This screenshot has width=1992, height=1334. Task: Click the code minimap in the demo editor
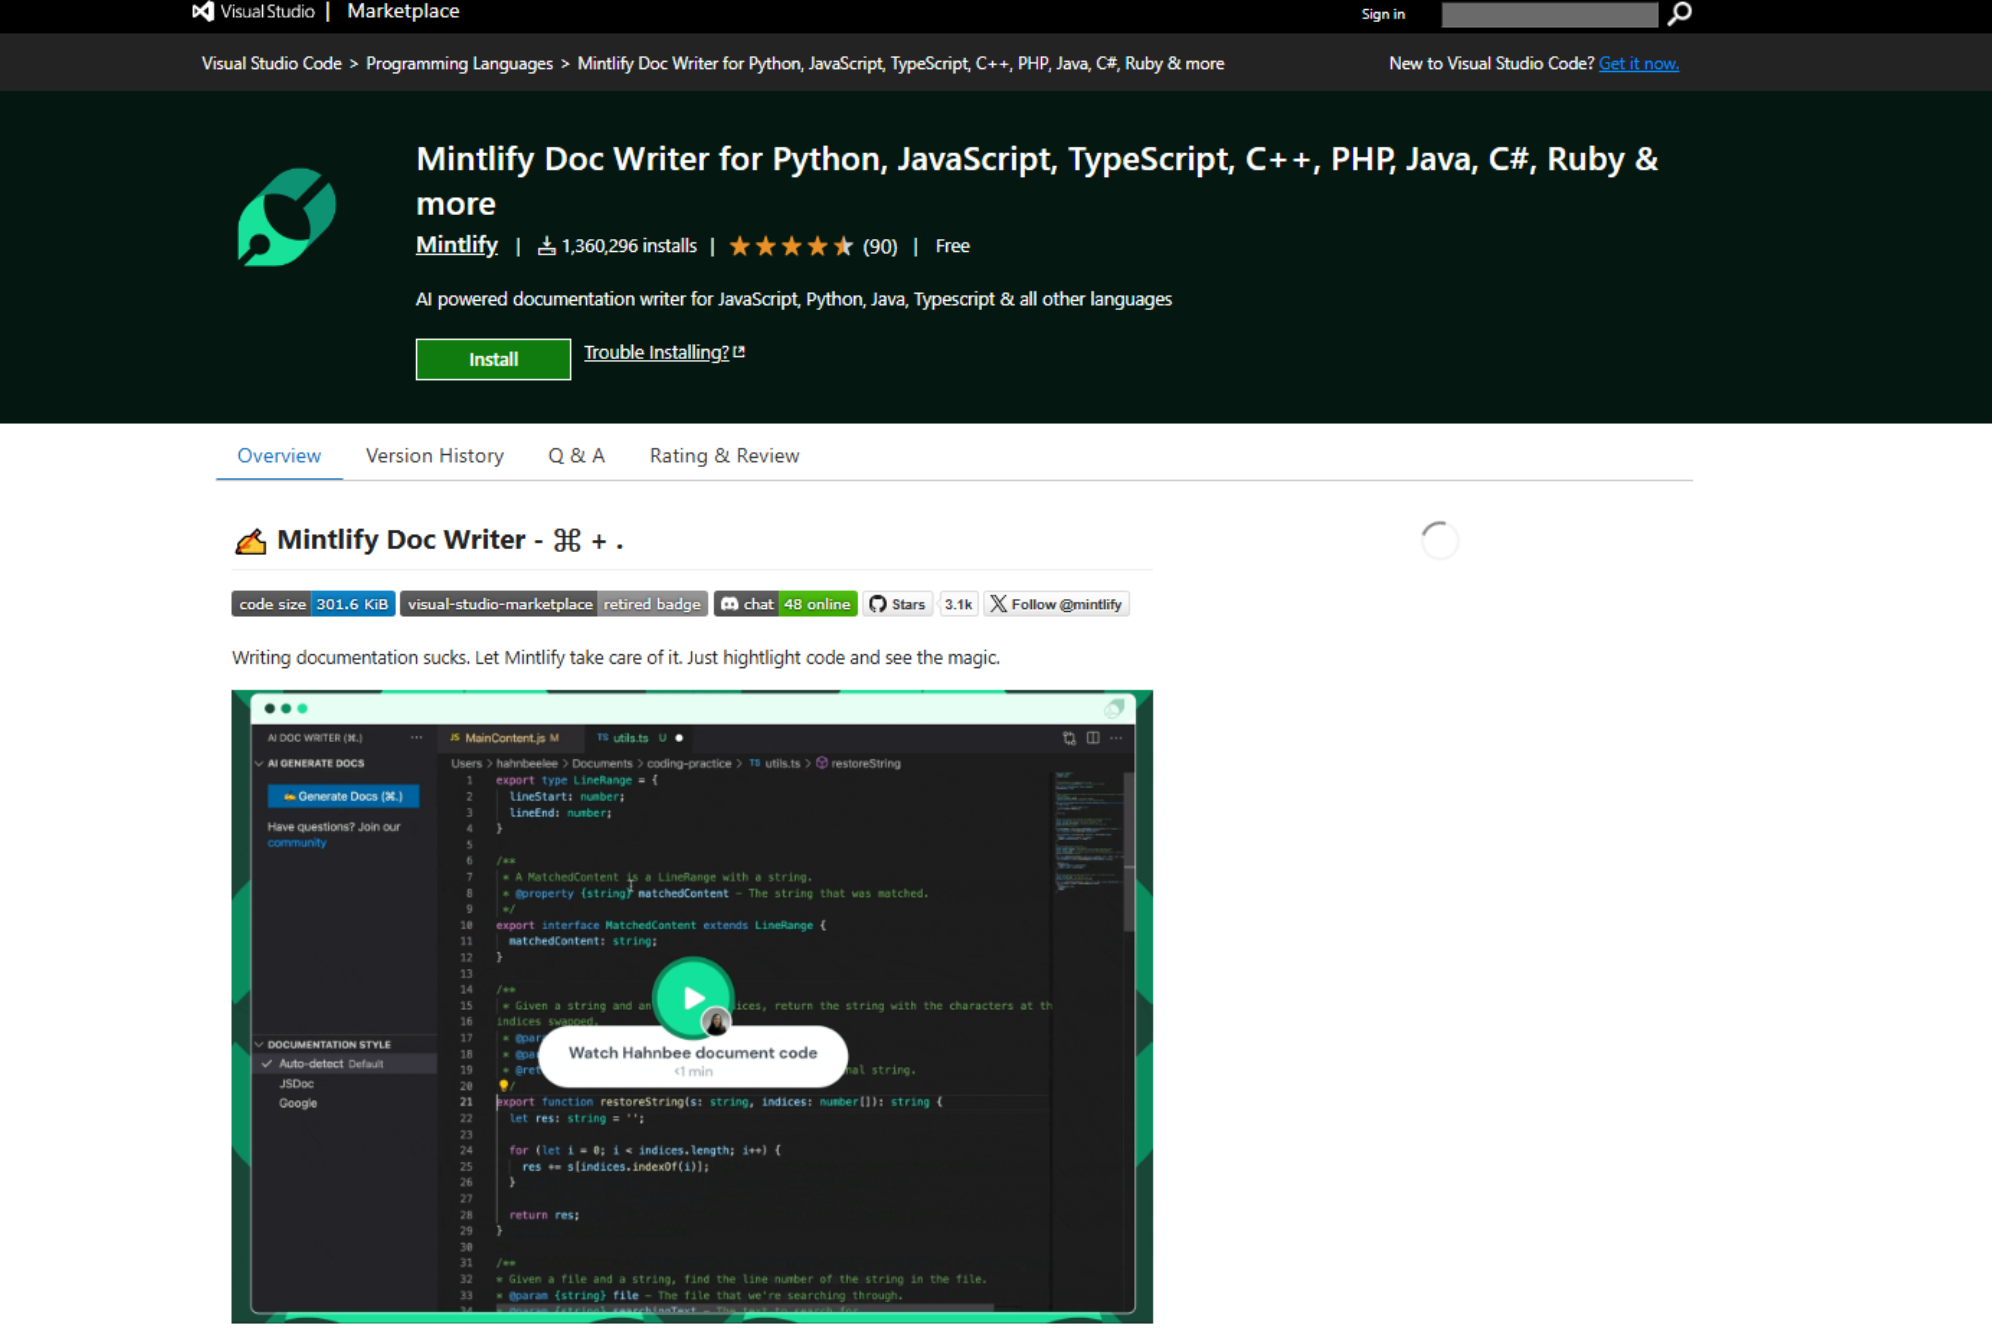point(1088,830)
